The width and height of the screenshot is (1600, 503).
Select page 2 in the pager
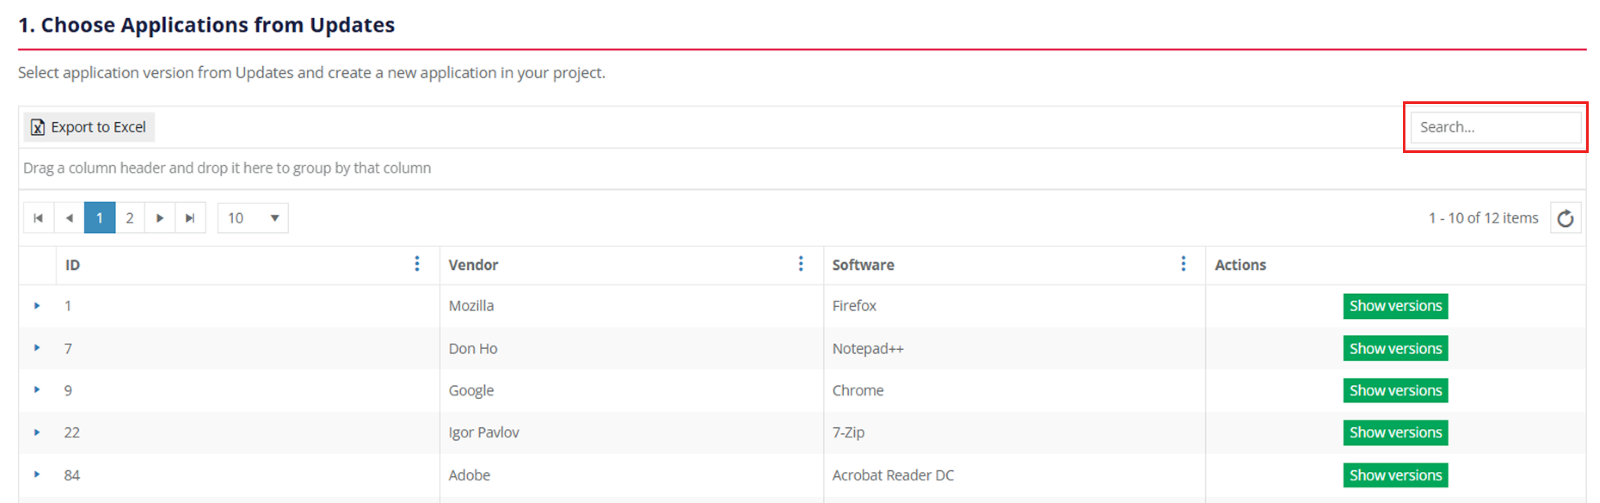click(129, 218)
